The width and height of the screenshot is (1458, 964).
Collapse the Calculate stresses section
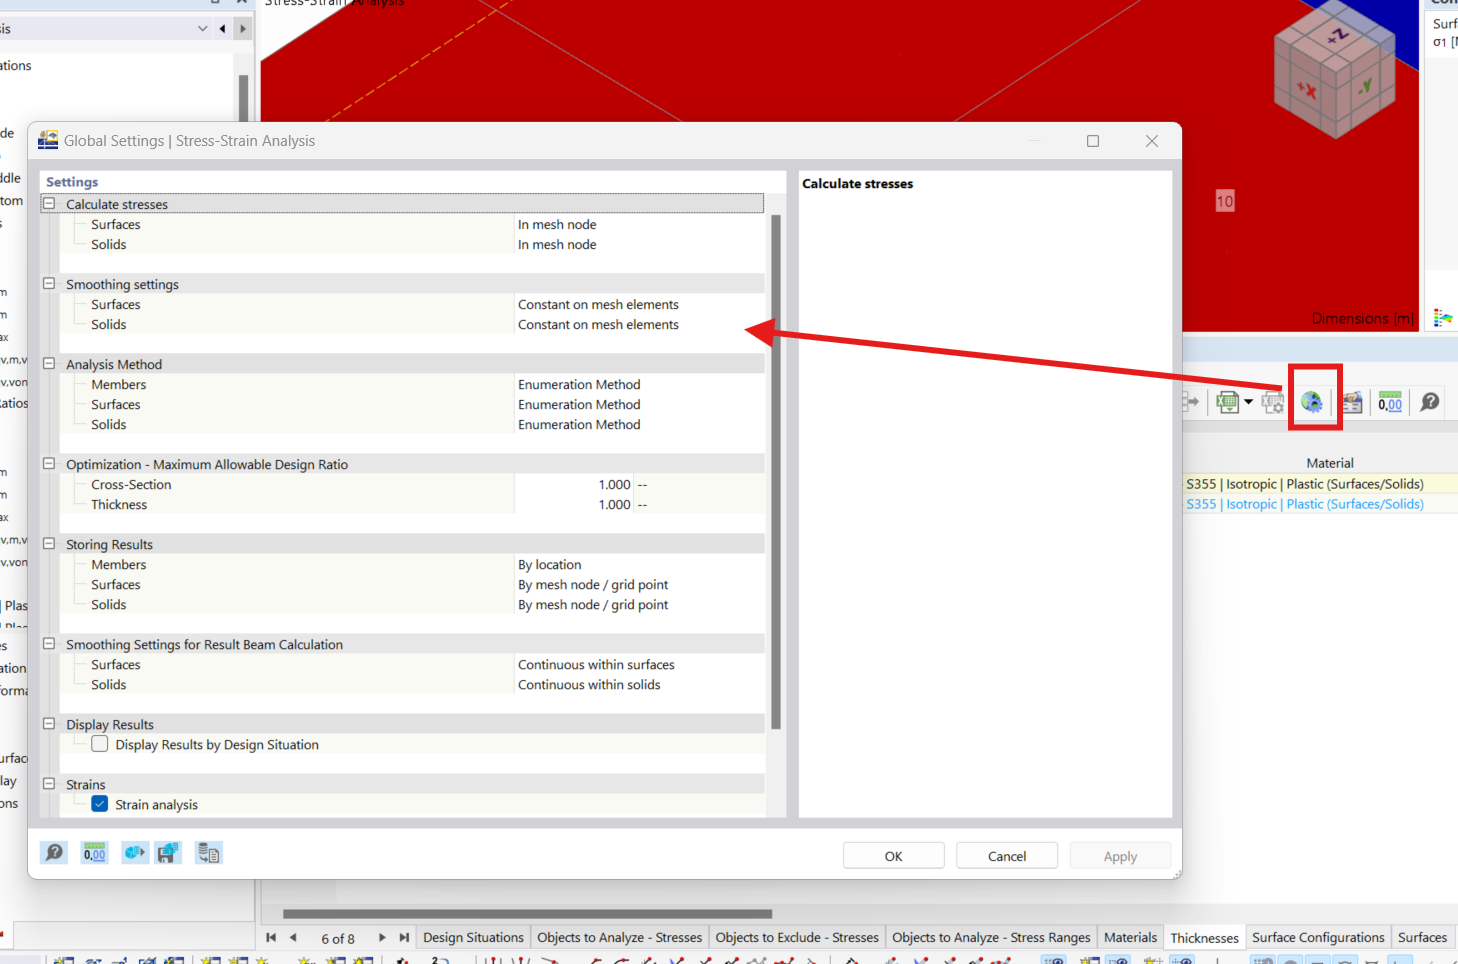[49, 204]
